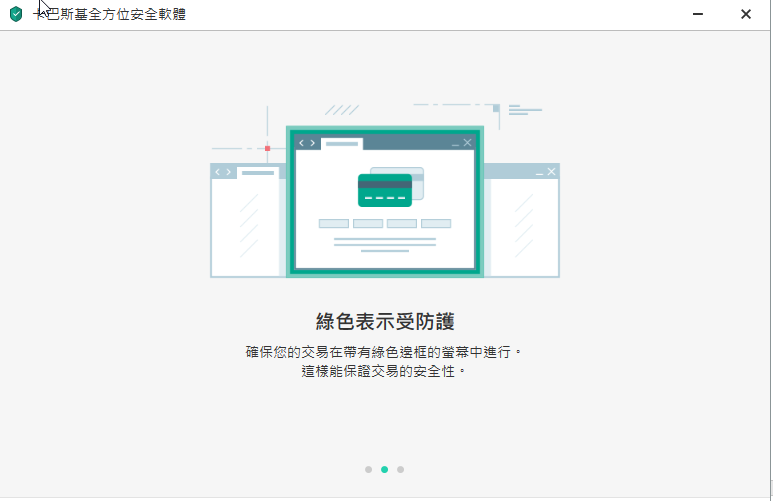773x501 pixels.
Task: Click the tab on the left background window illustration
Action: click(x=258, y=172)
